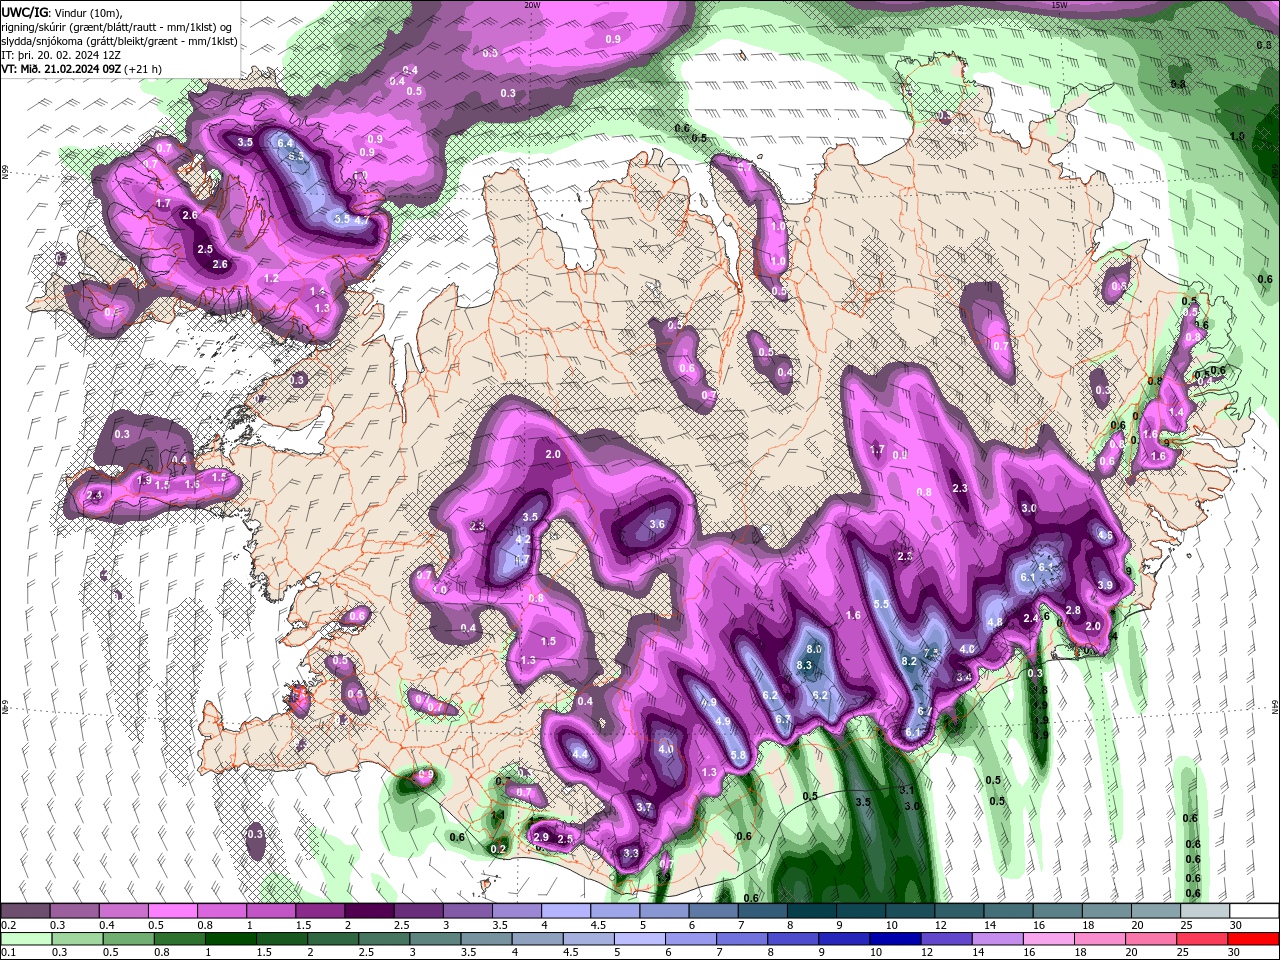This screenshot has width=1280, height=960.
Task: Click the 3.1 rain value off south coast
Action: [x=907, y=790]
